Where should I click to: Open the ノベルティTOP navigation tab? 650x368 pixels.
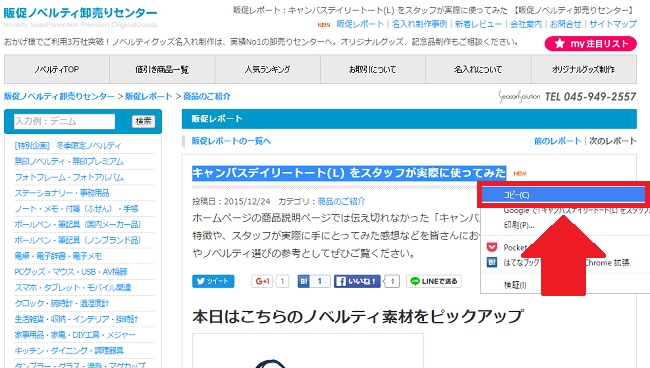click(57, 69)
